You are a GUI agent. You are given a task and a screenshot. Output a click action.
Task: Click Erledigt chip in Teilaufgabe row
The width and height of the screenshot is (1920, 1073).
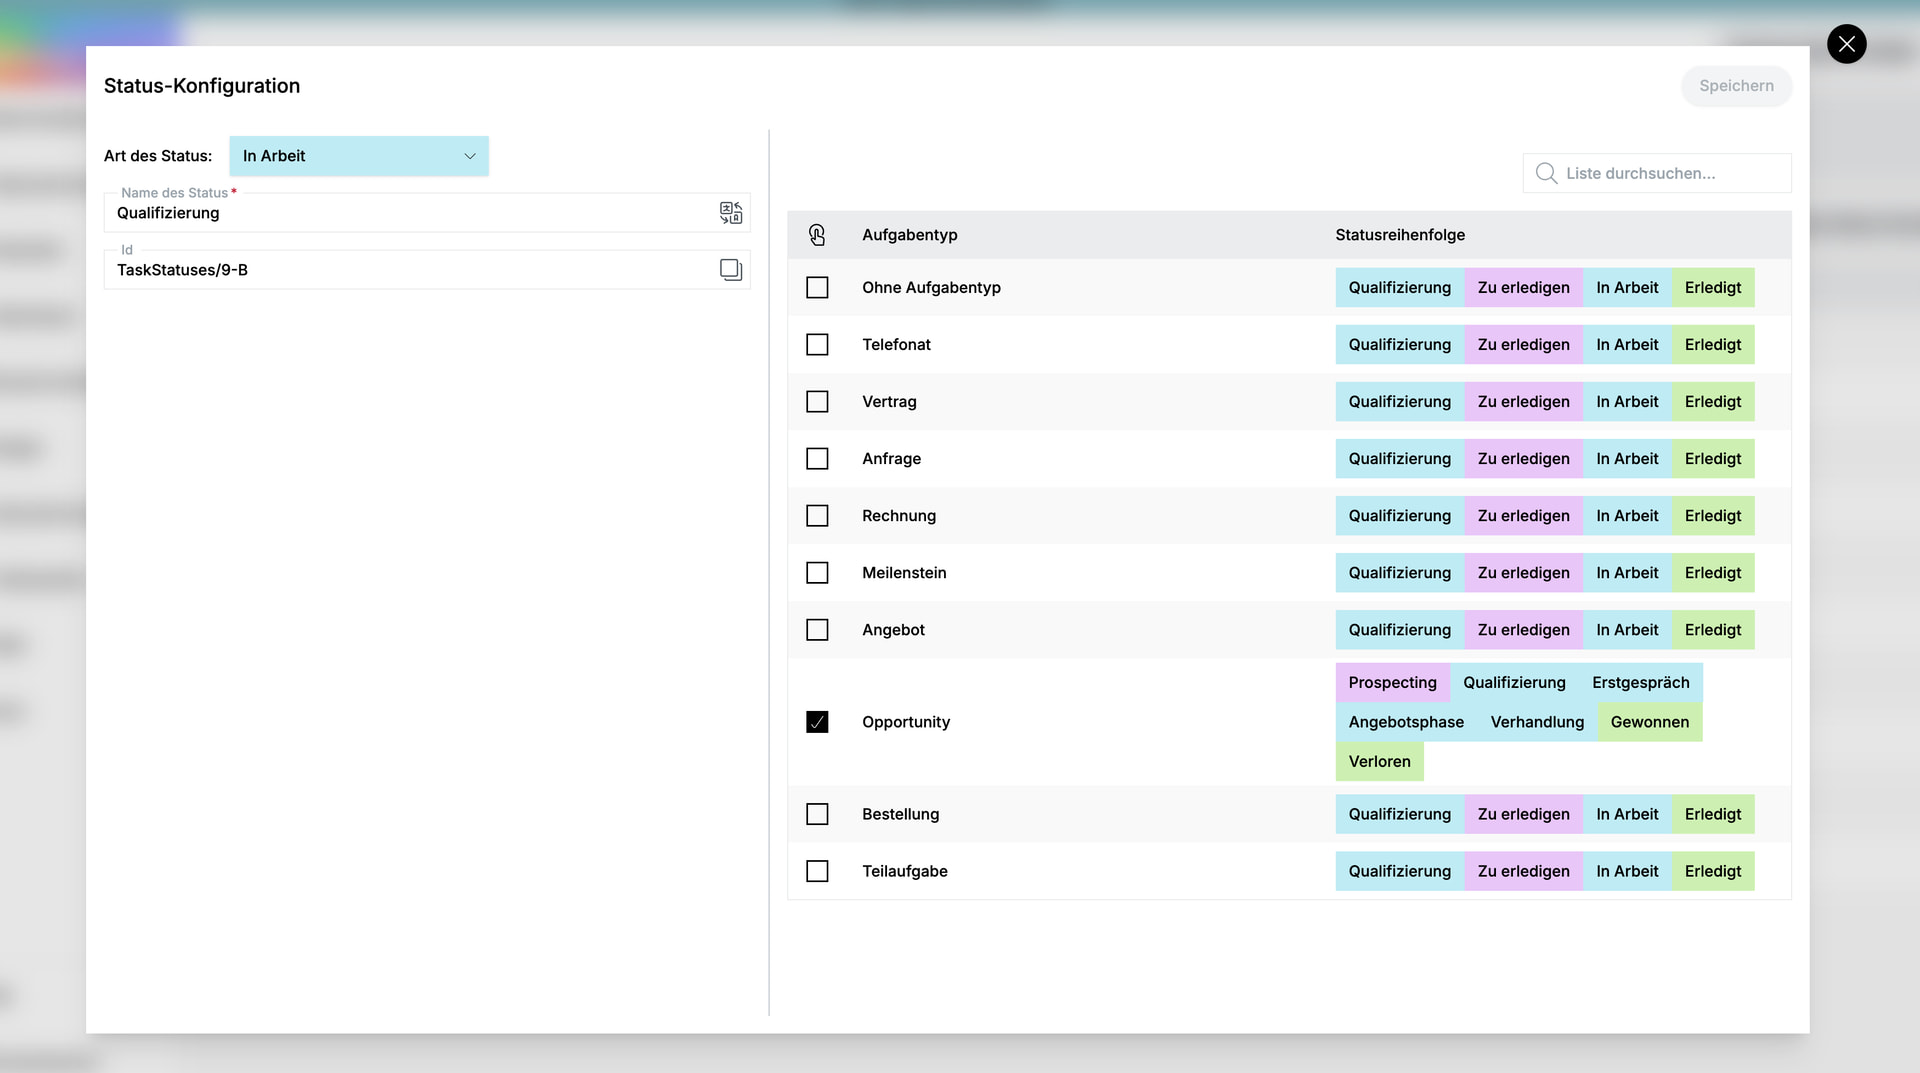[1712, 871]
